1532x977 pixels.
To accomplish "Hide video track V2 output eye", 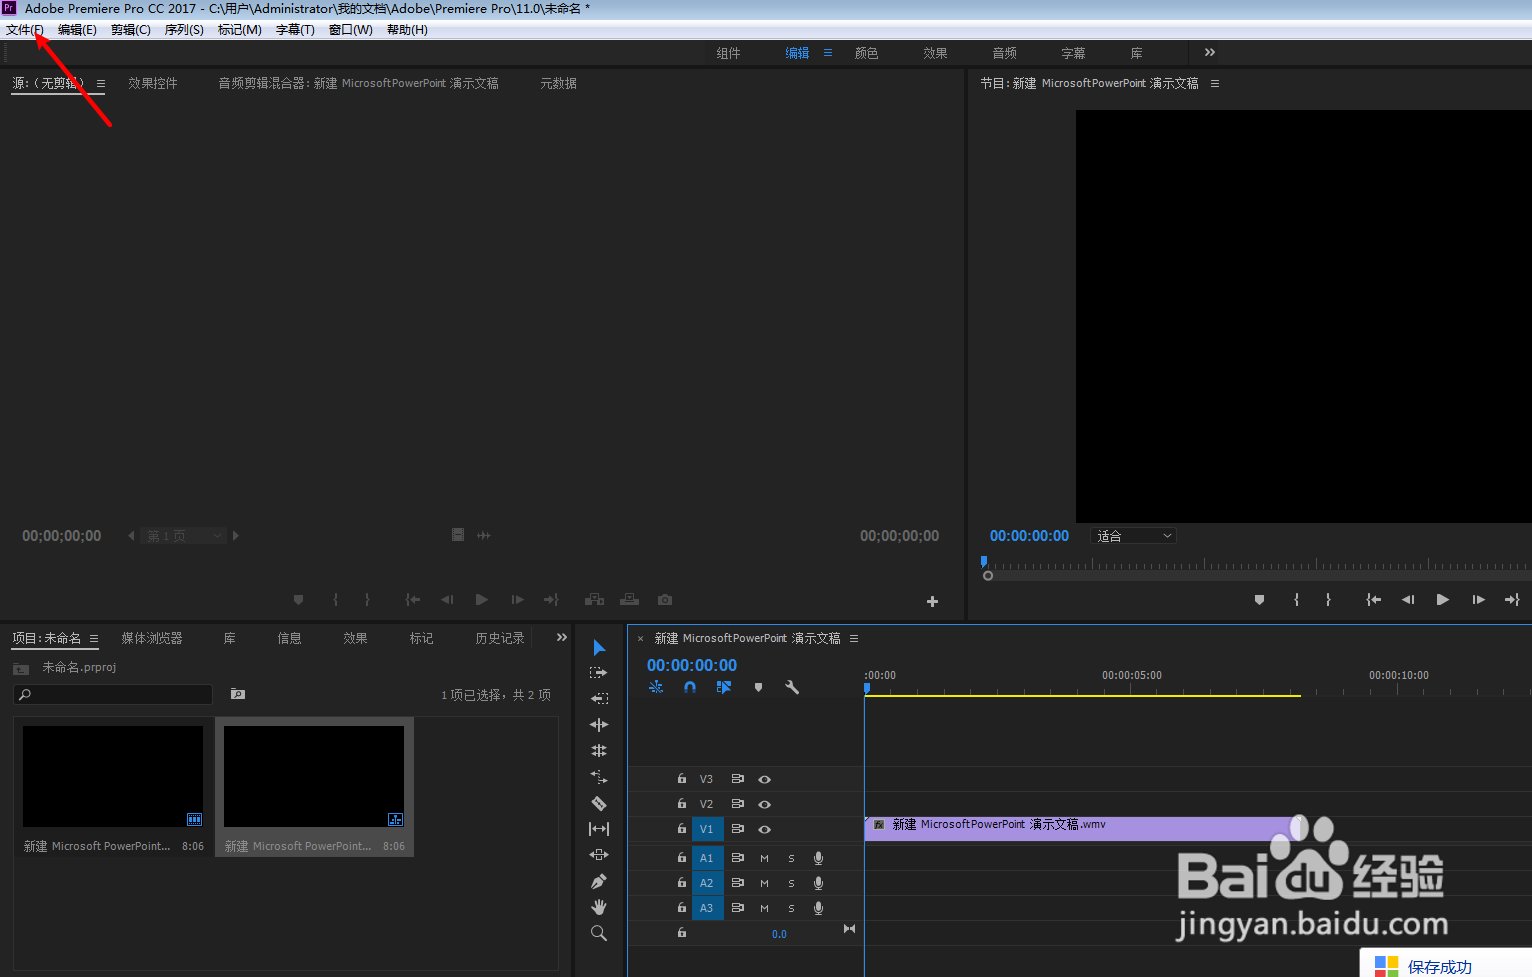I will tap(764, 804).
